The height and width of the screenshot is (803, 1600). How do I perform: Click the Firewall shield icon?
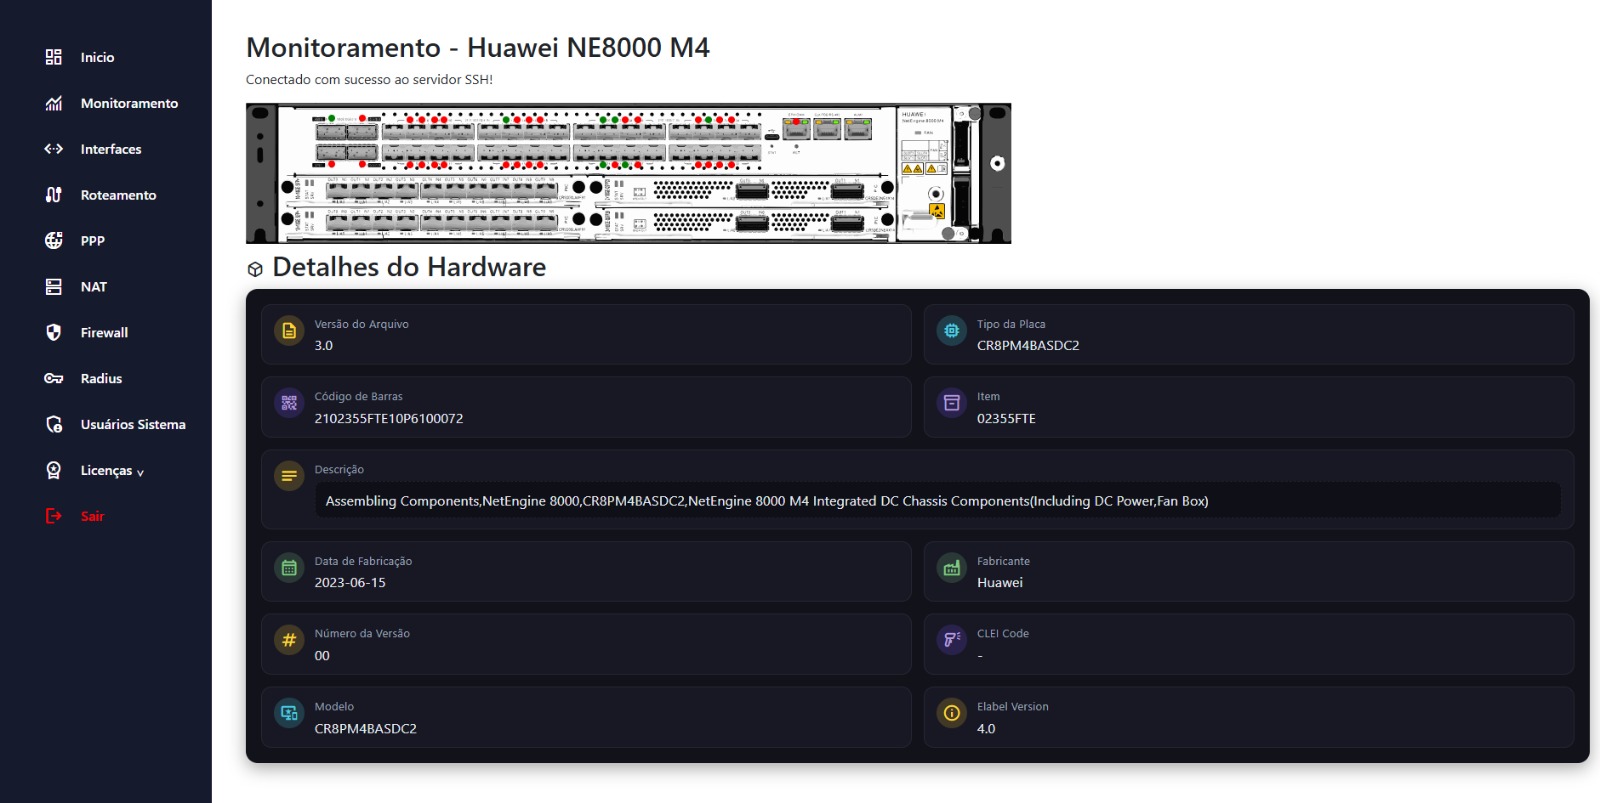coord(54,332)
